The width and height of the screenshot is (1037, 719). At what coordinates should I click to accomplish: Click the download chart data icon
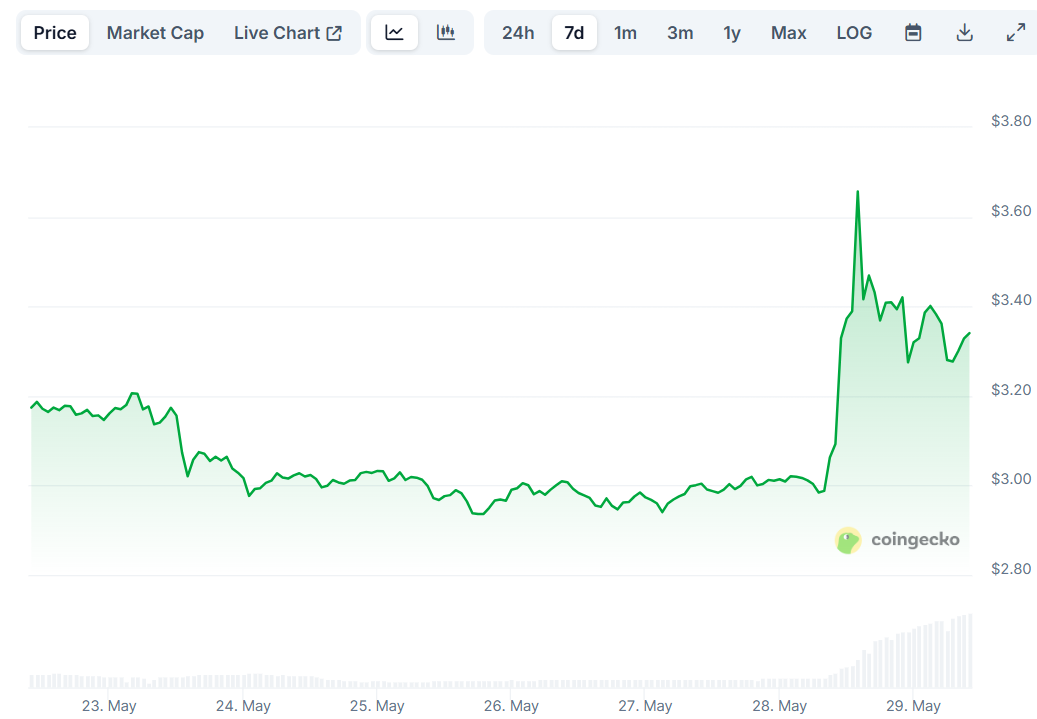pos(964,33)
